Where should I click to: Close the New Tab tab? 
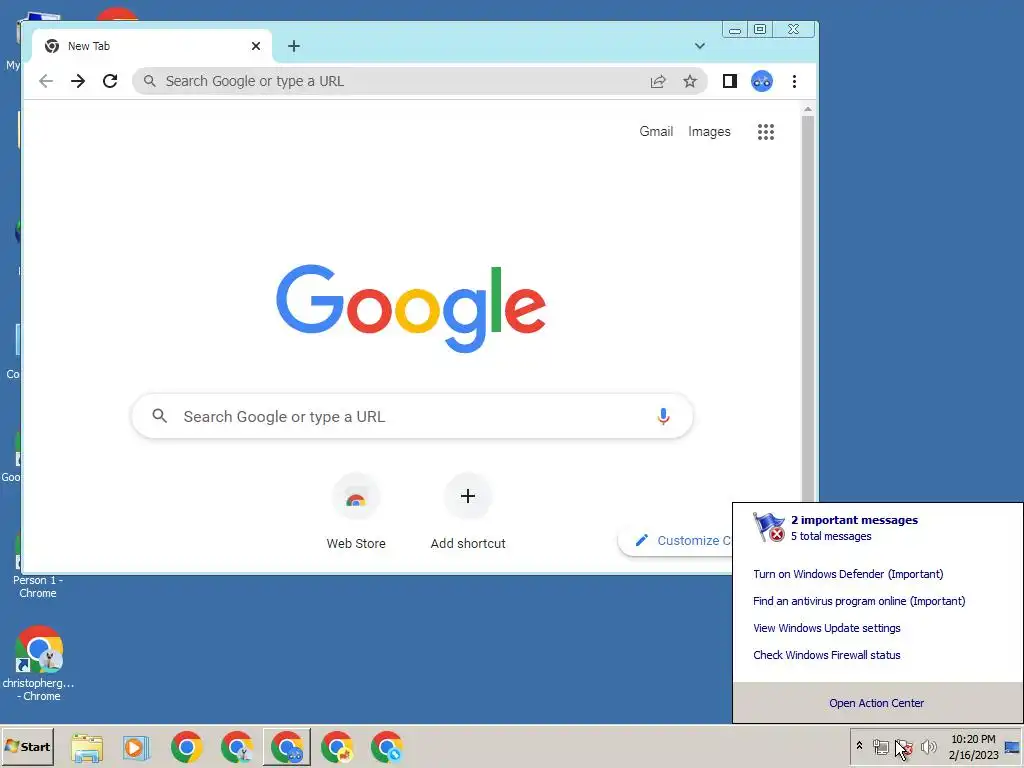coord(256,46)
